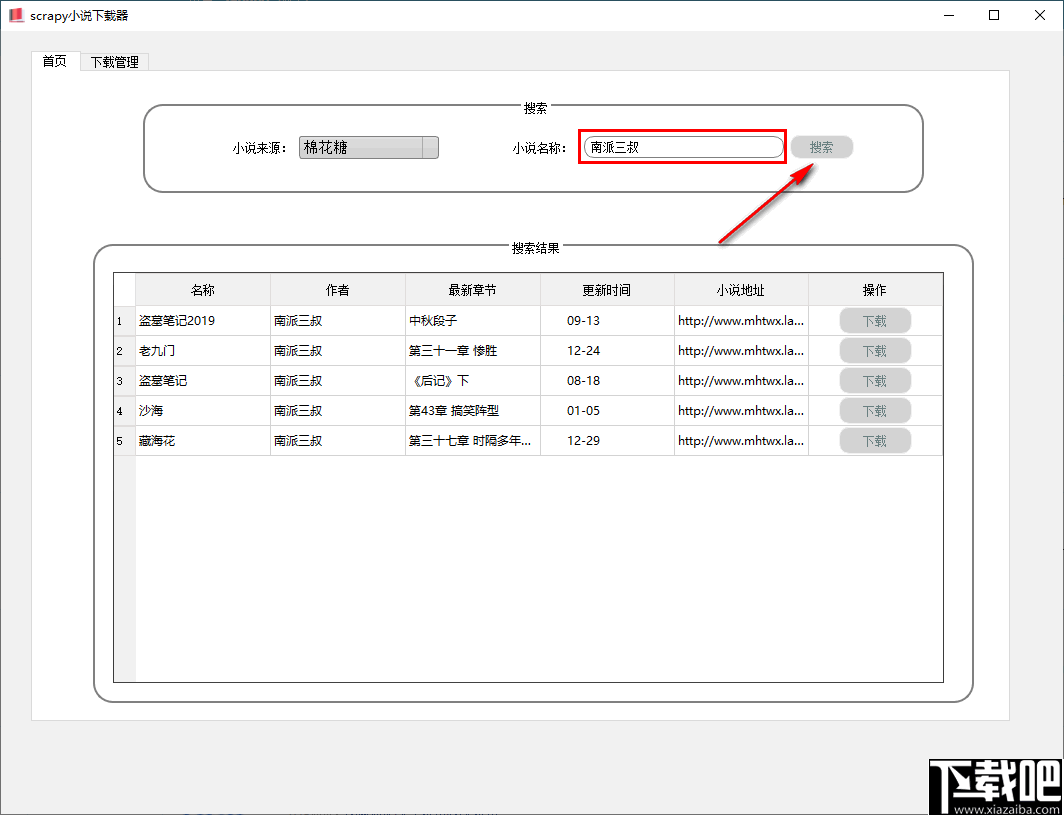
Task: Click inside the 小说名称 search input
Action: click(682, 147)
